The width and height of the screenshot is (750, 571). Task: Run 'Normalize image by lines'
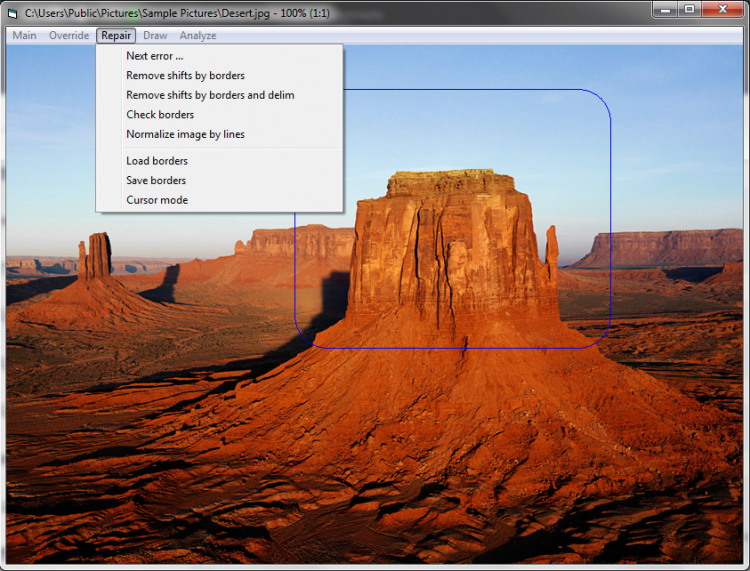pos(220,134)
